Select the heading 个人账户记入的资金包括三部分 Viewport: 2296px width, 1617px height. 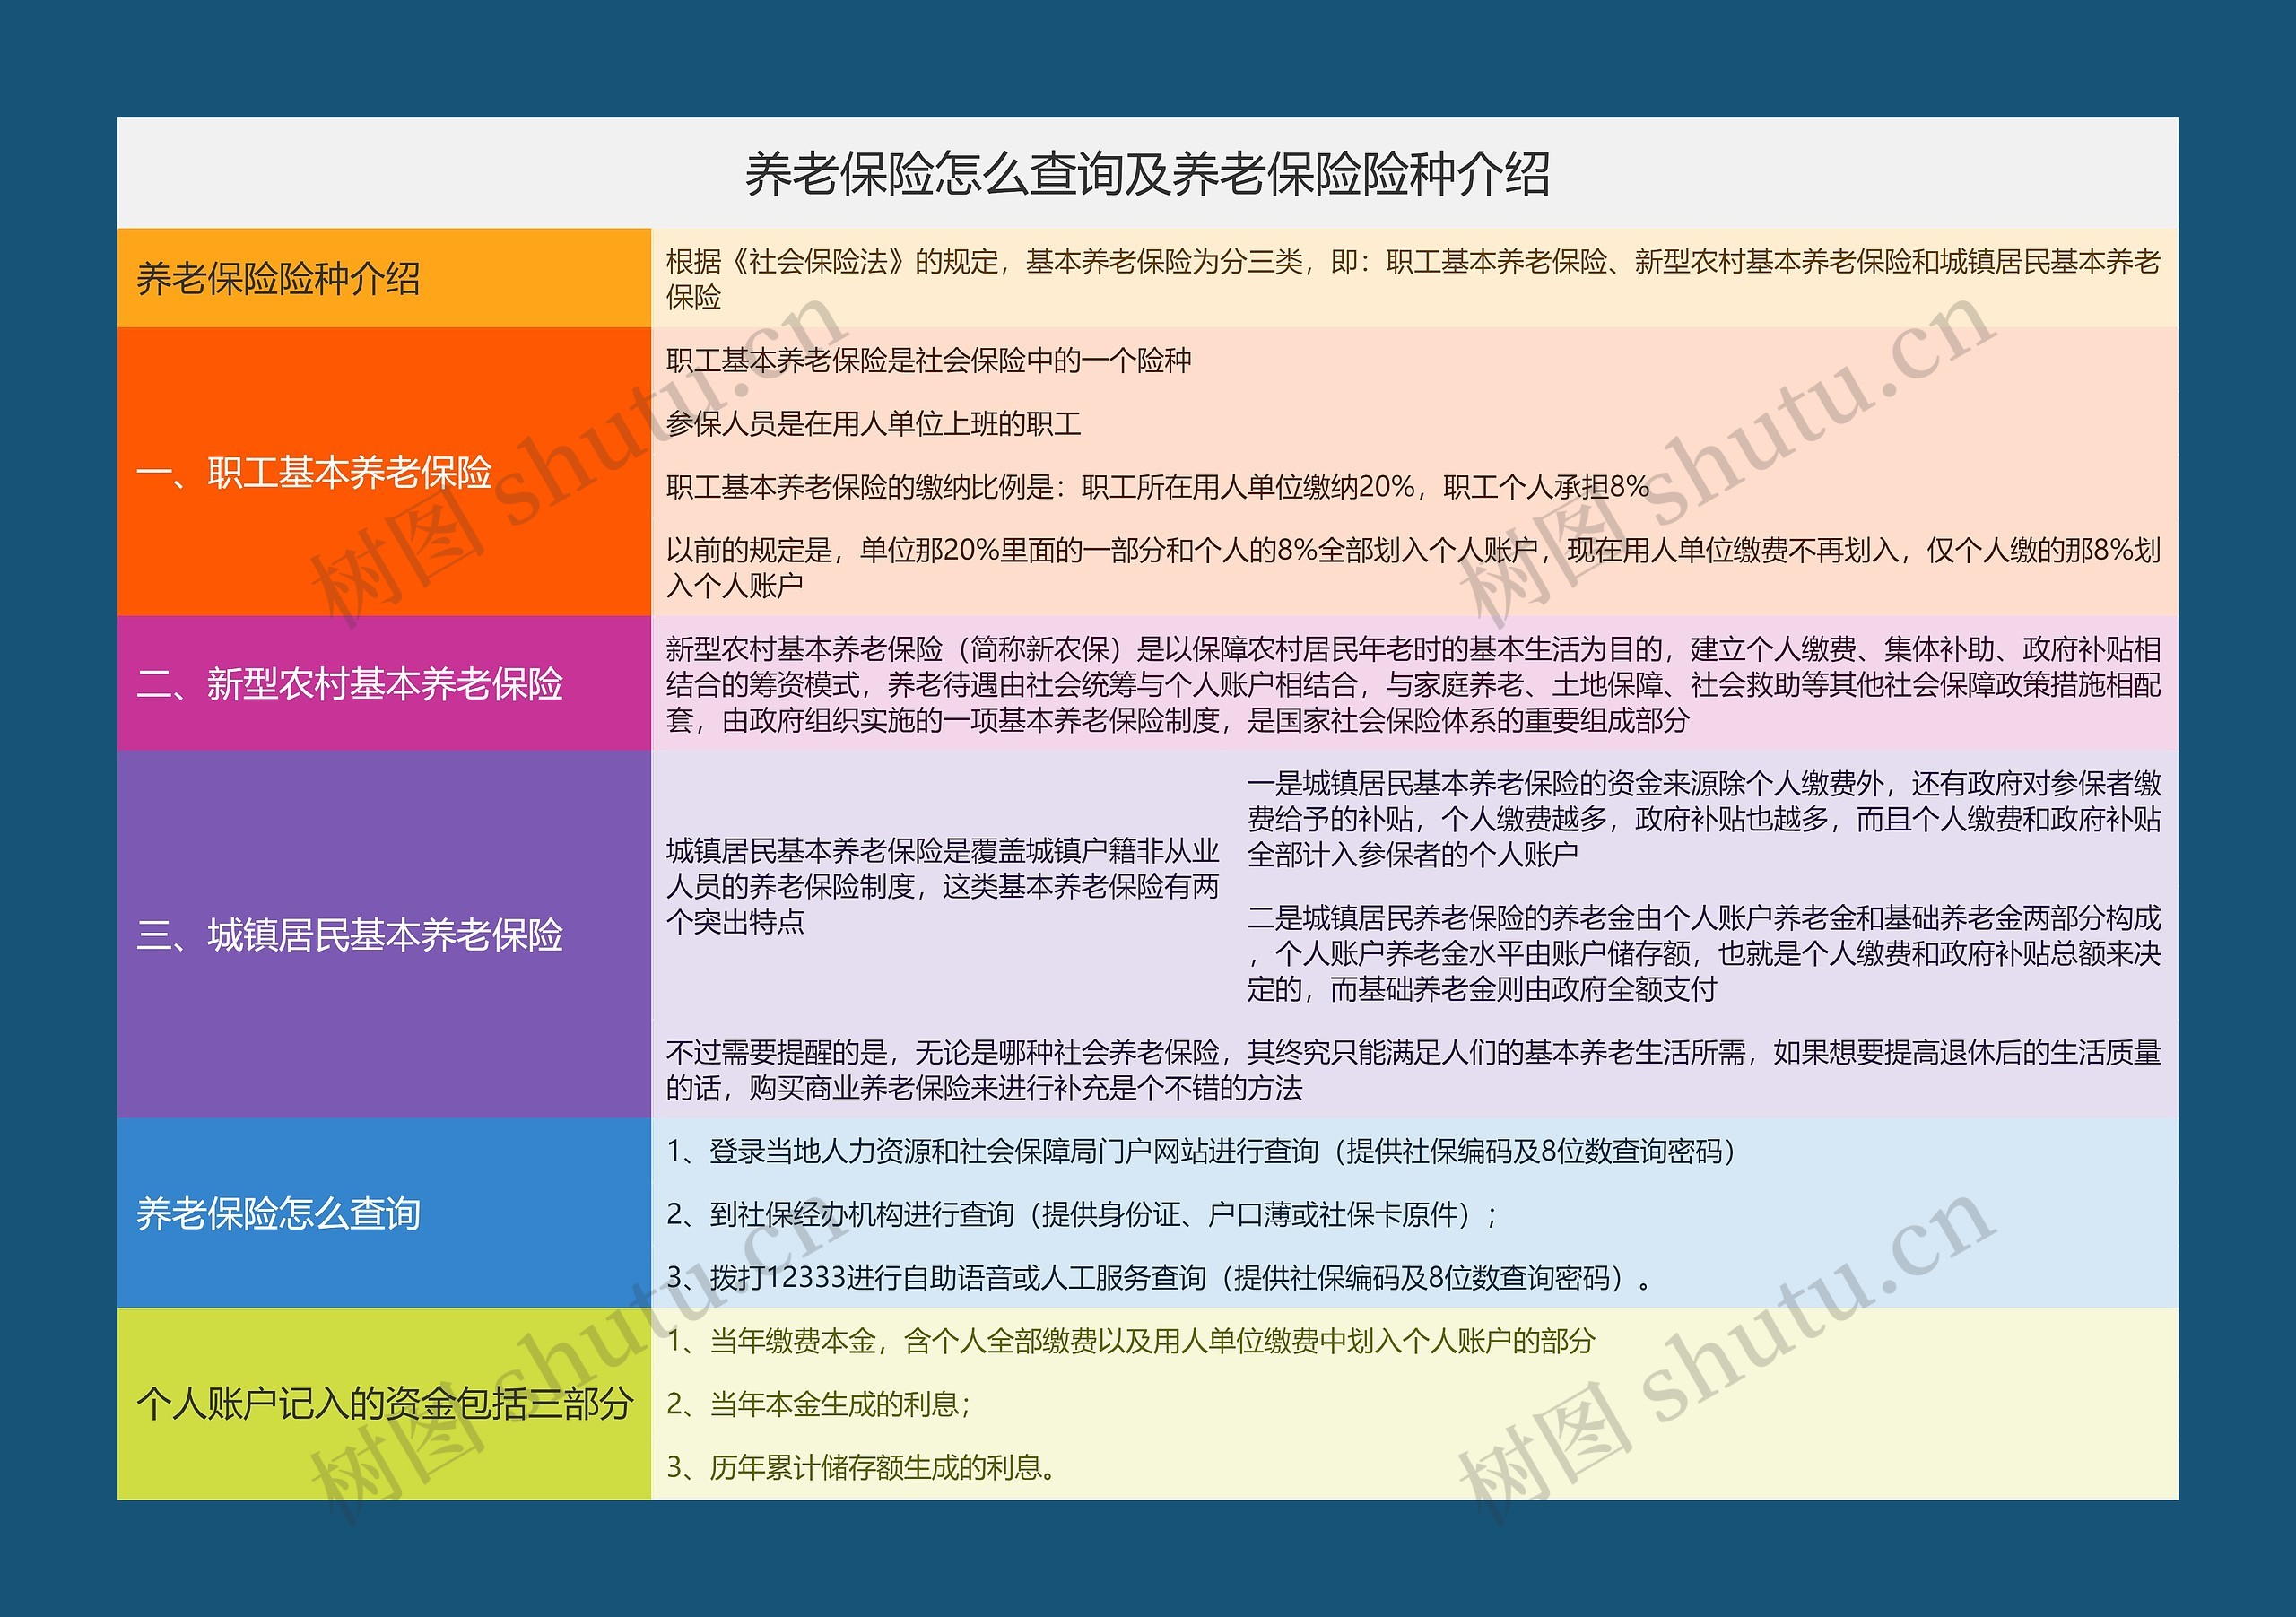click(x=384, y=1403)
